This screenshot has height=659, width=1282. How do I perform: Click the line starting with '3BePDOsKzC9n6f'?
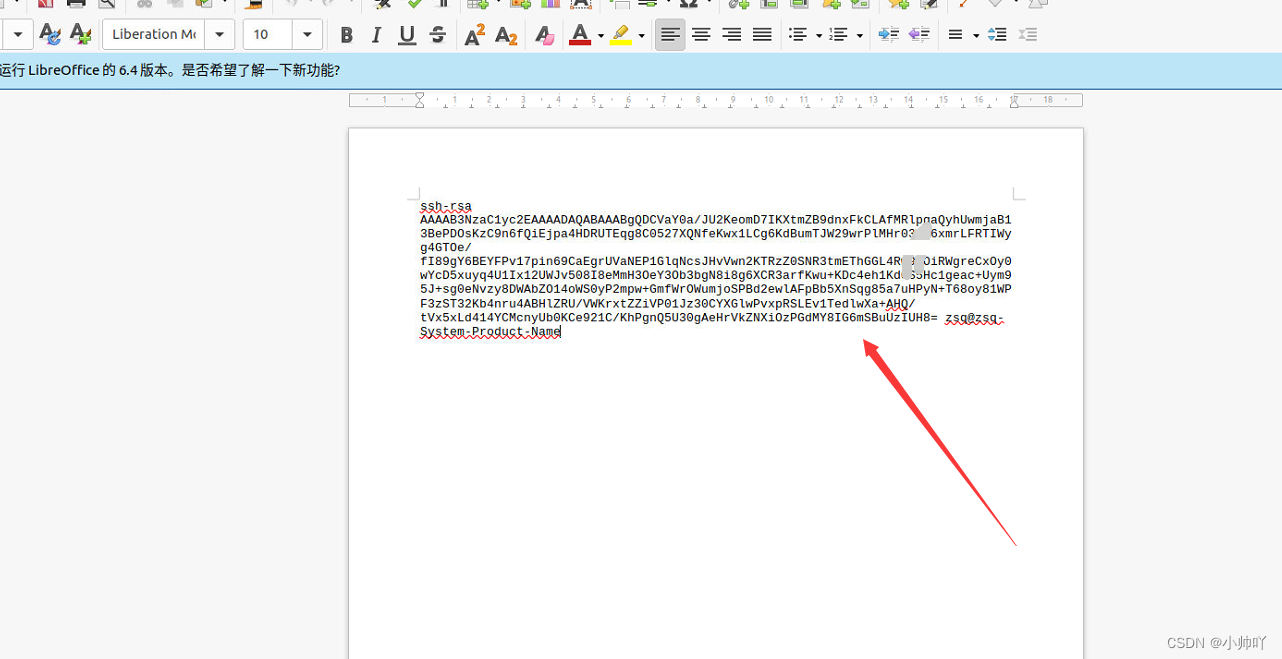[716, 234]
